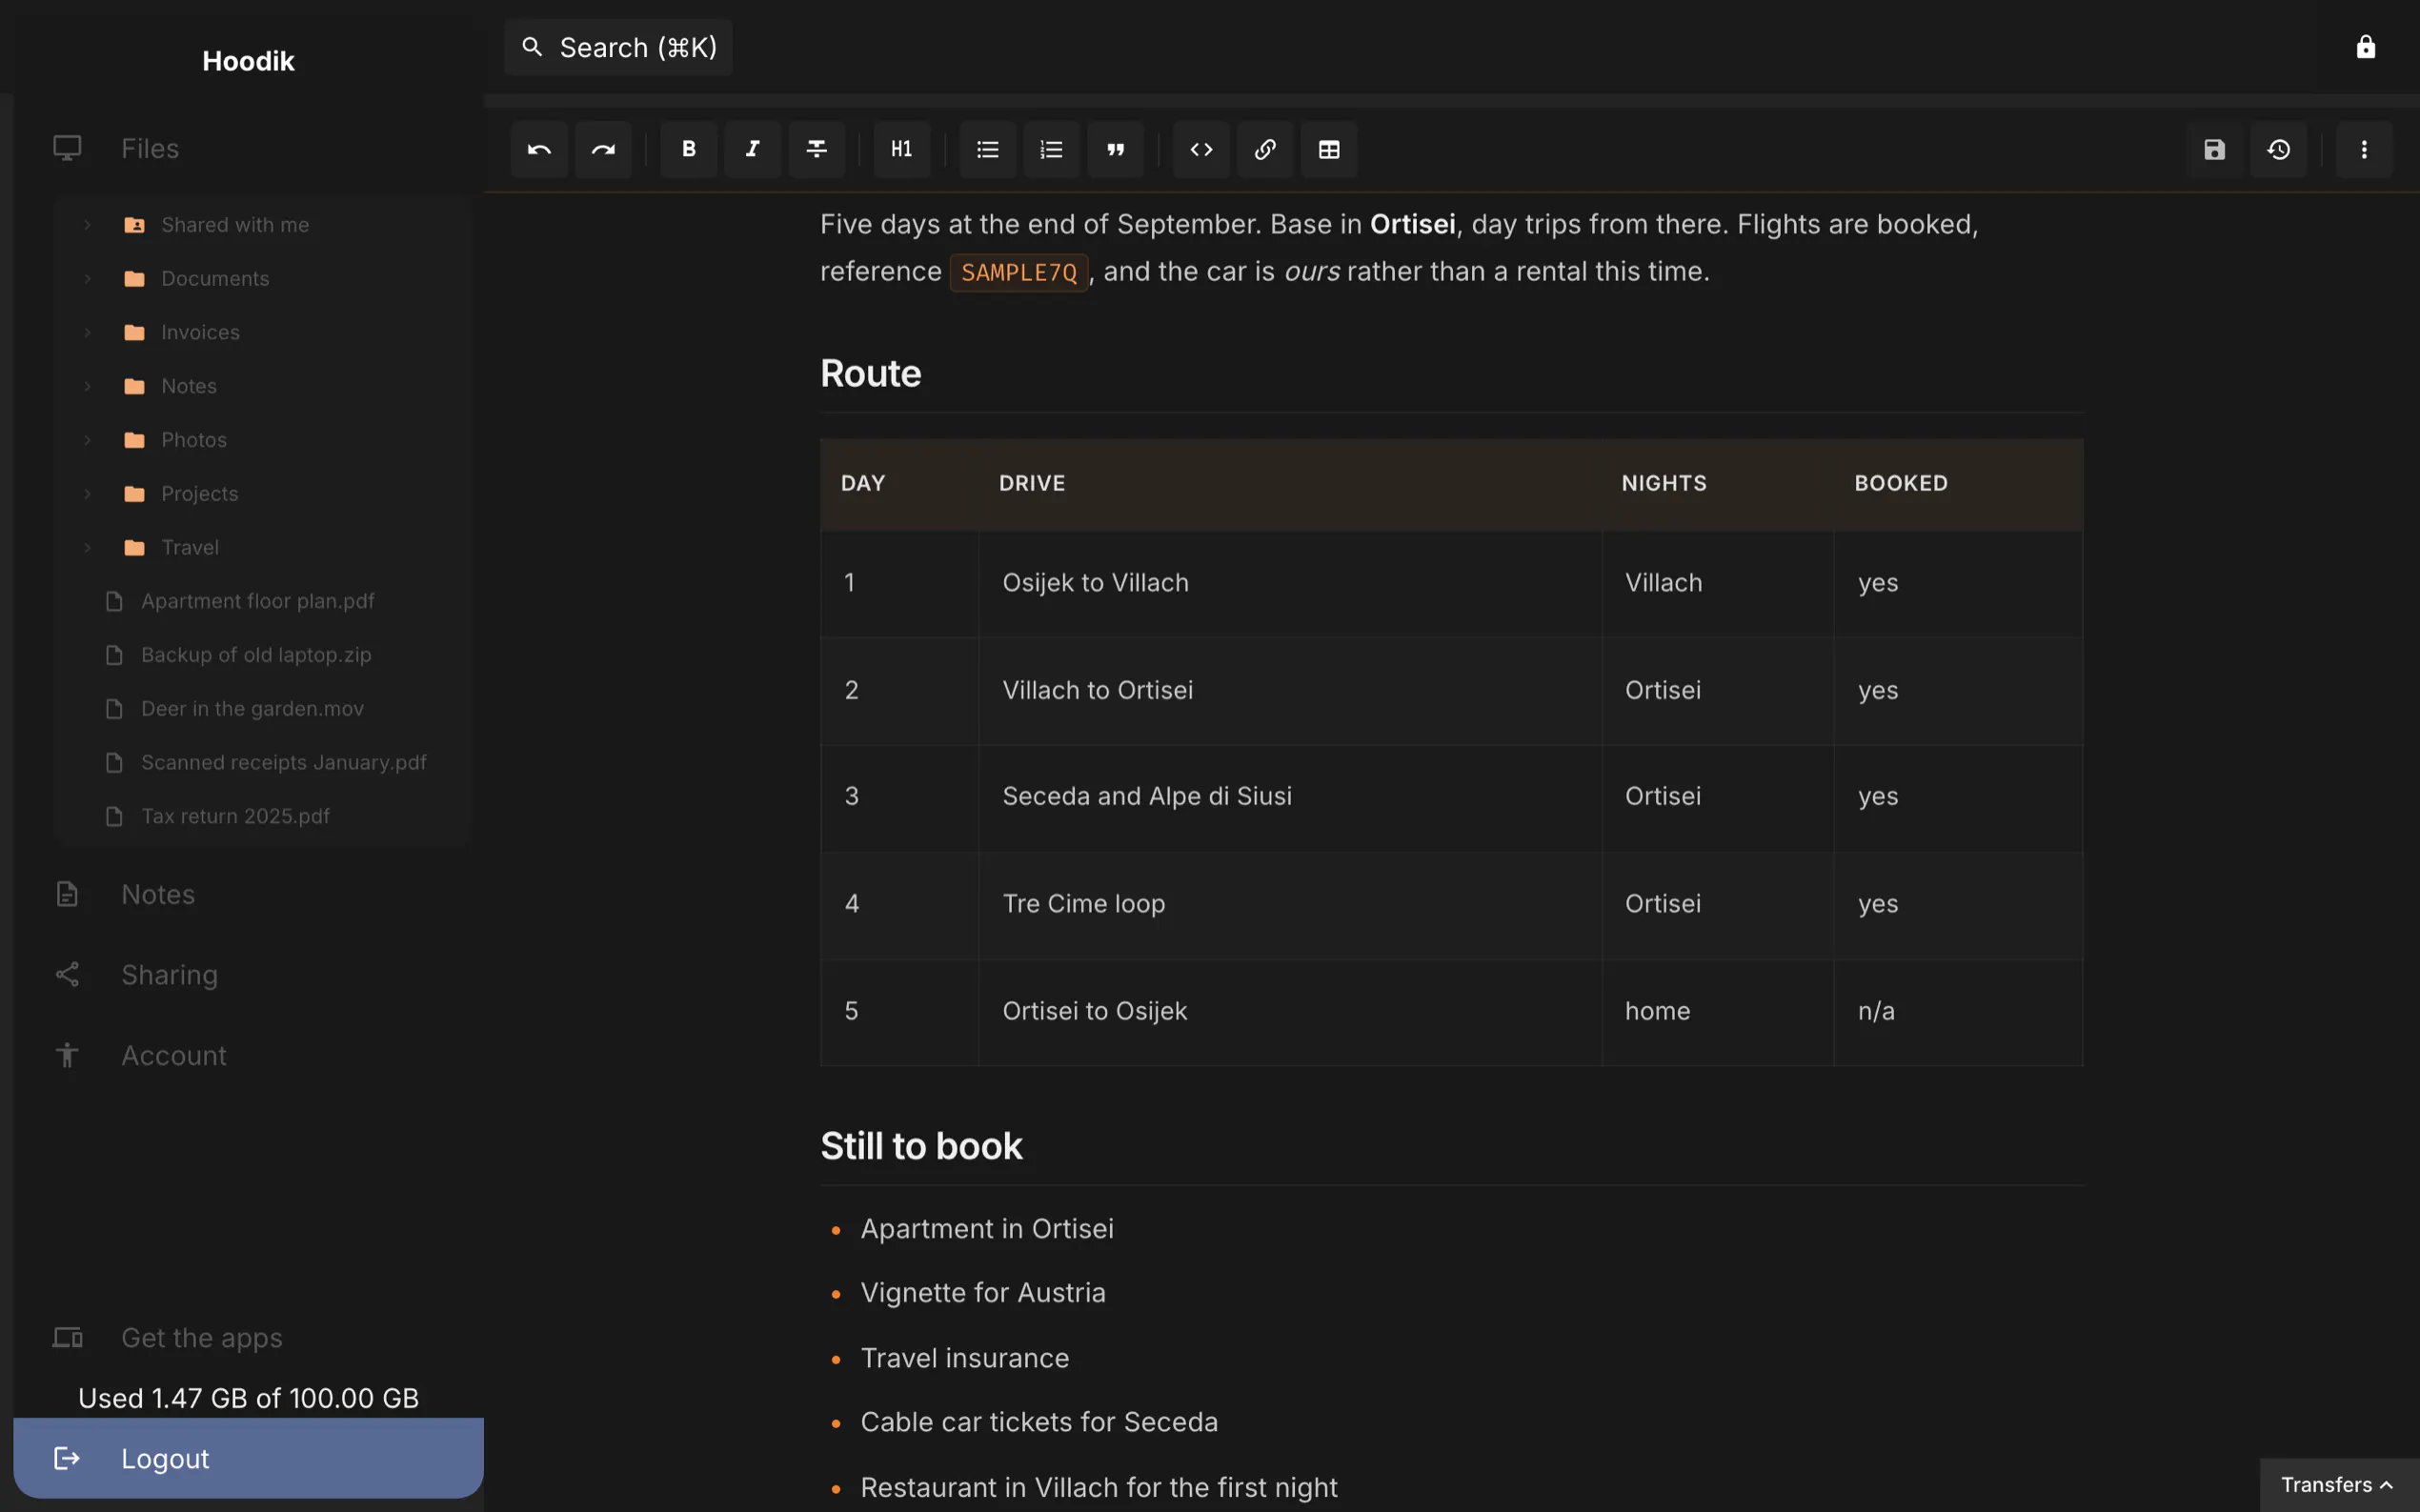The width and height of the screenshot is (2420, 1512).
Task: Expand the Transfers panel
Action: (x=2338, y=1485)
